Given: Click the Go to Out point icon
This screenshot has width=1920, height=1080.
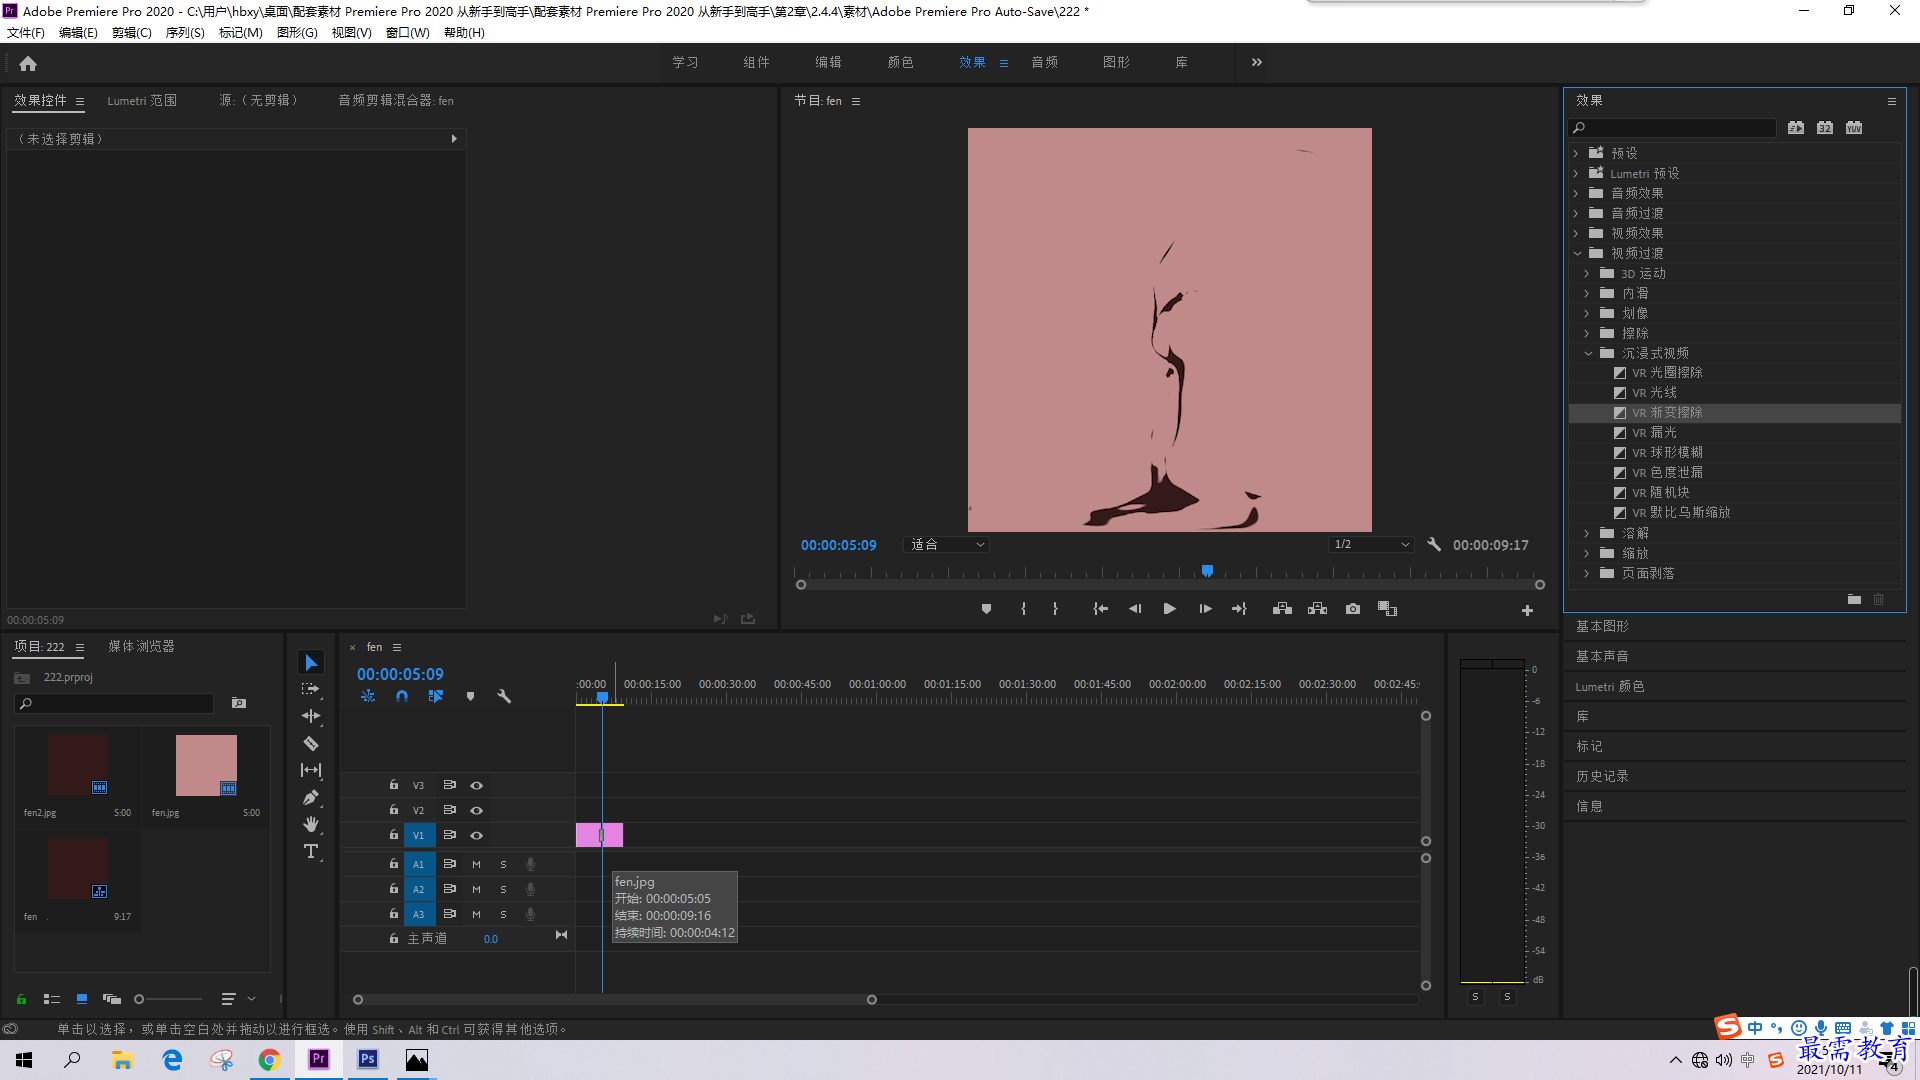Looking at the screenshot, I should click(x=1240, y=609).
